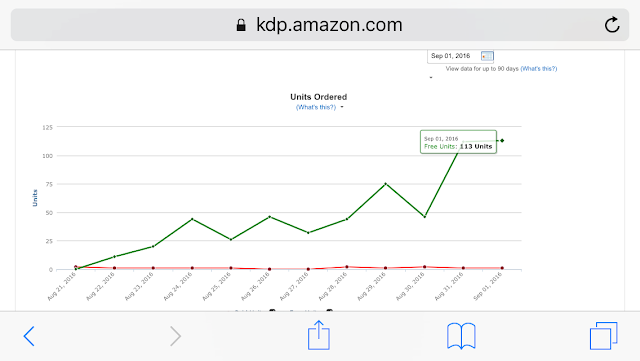Select the Aug 26 green data point
Viewport: 640px width, 361px height.
coord(269,217)
